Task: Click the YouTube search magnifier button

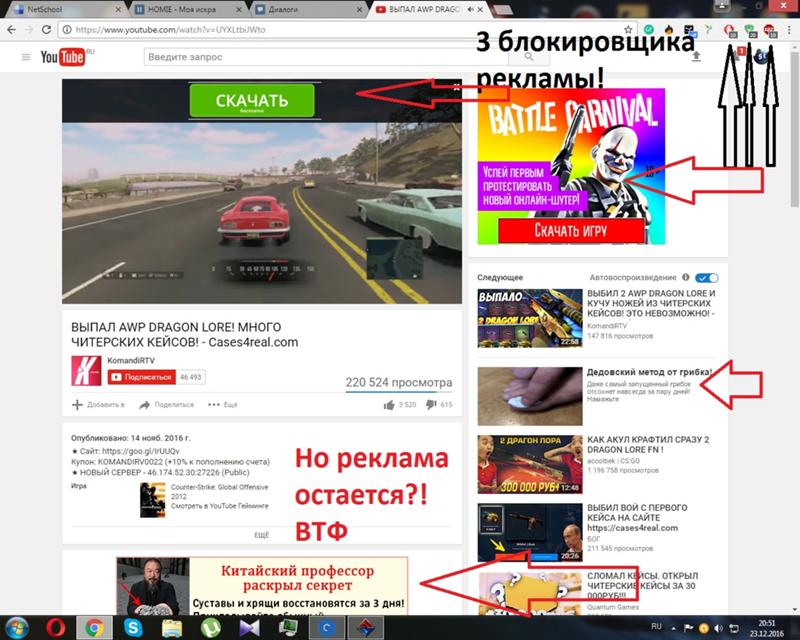Action: [529, 57]
